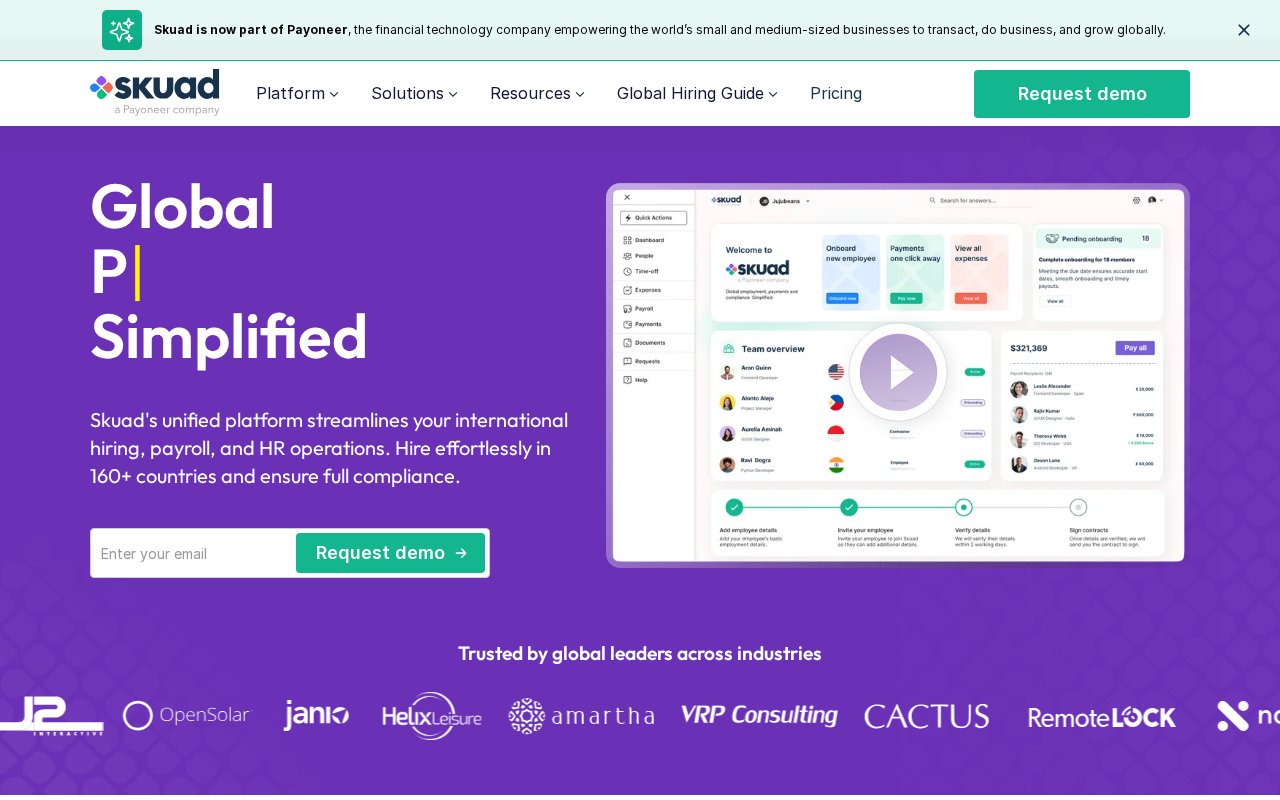Expand the Resources menu
Viewport: 1280px width, 800px height.
pyautogui.click(x=537, y=93)
